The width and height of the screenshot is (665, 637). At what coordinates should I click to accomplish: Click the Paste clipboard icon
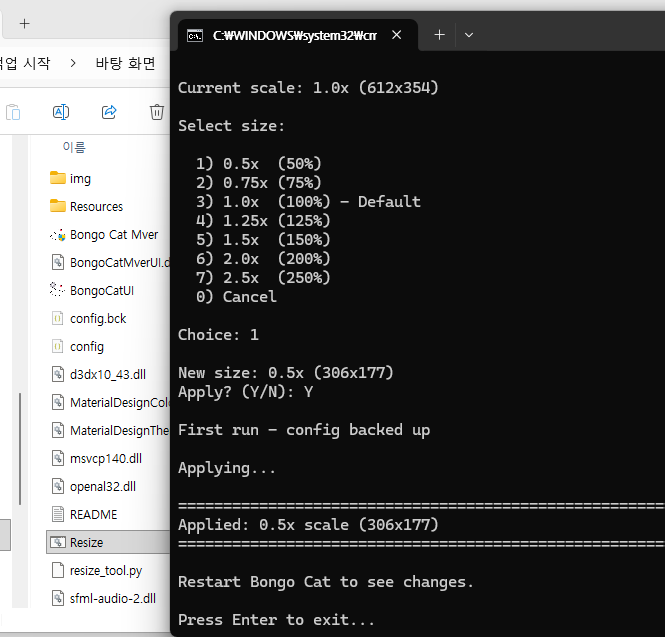pyautogui.click(x=13, y=112)
